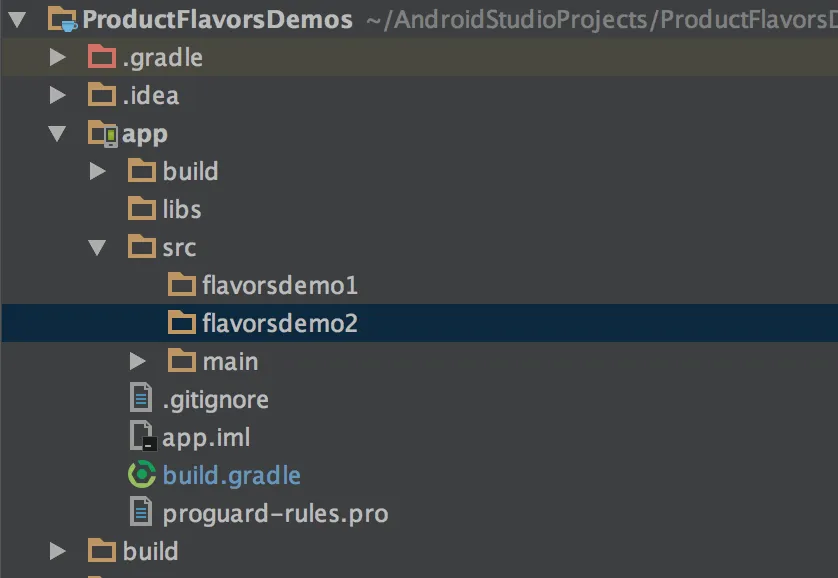Select the flavorsdemo2 folder
838x578 pixels.
click(x=279, y=323)
